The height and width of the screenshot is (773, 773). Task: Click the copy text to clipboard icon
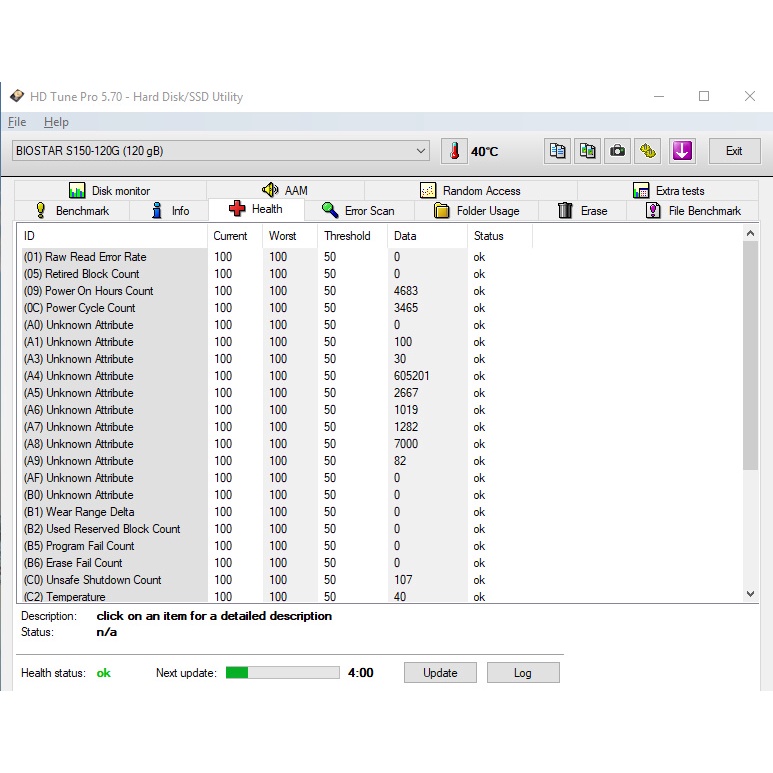coord(557,151)
